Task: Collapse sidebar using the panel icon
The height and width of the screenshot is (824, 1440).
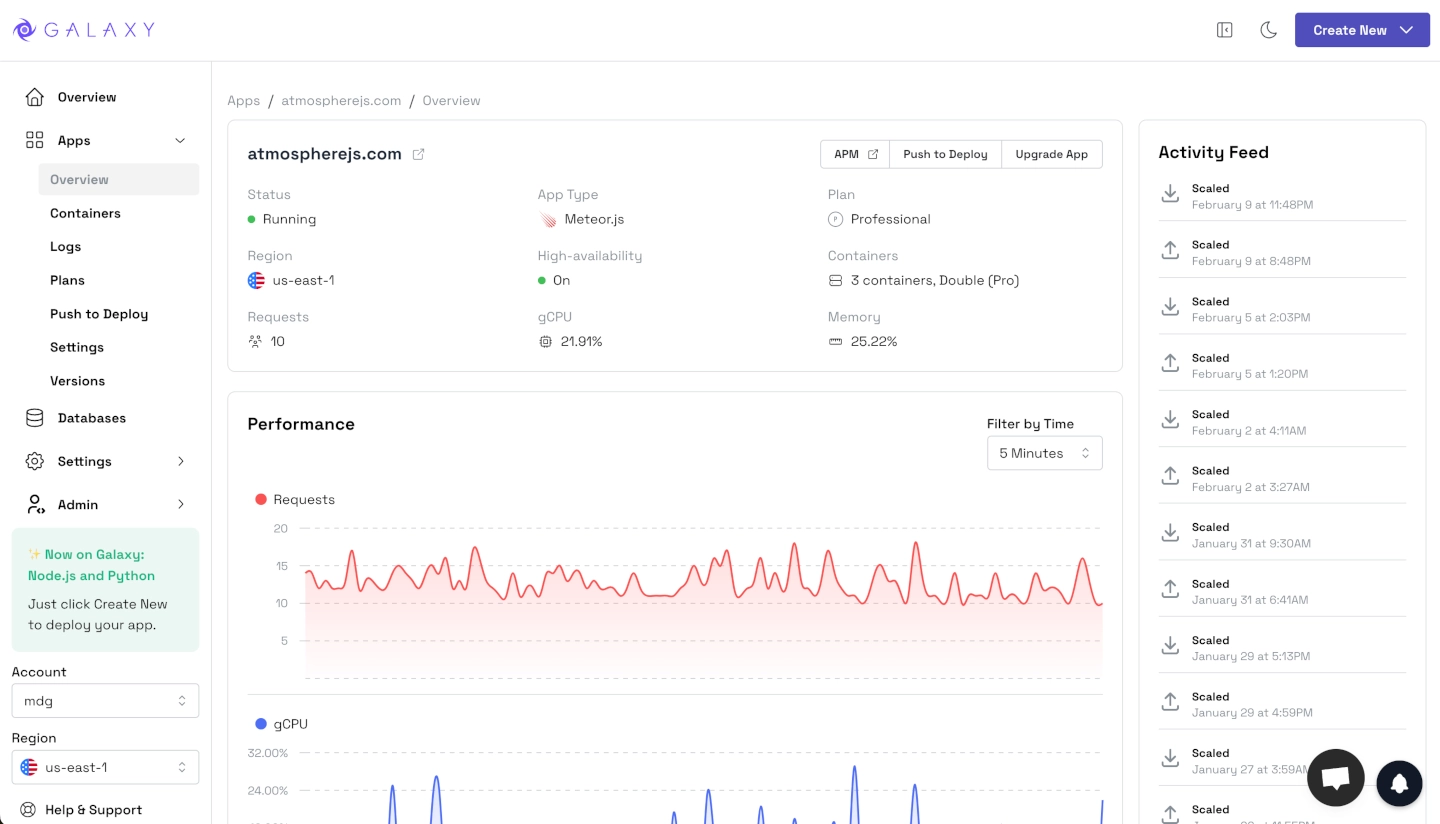Action: coord(1224,30)
